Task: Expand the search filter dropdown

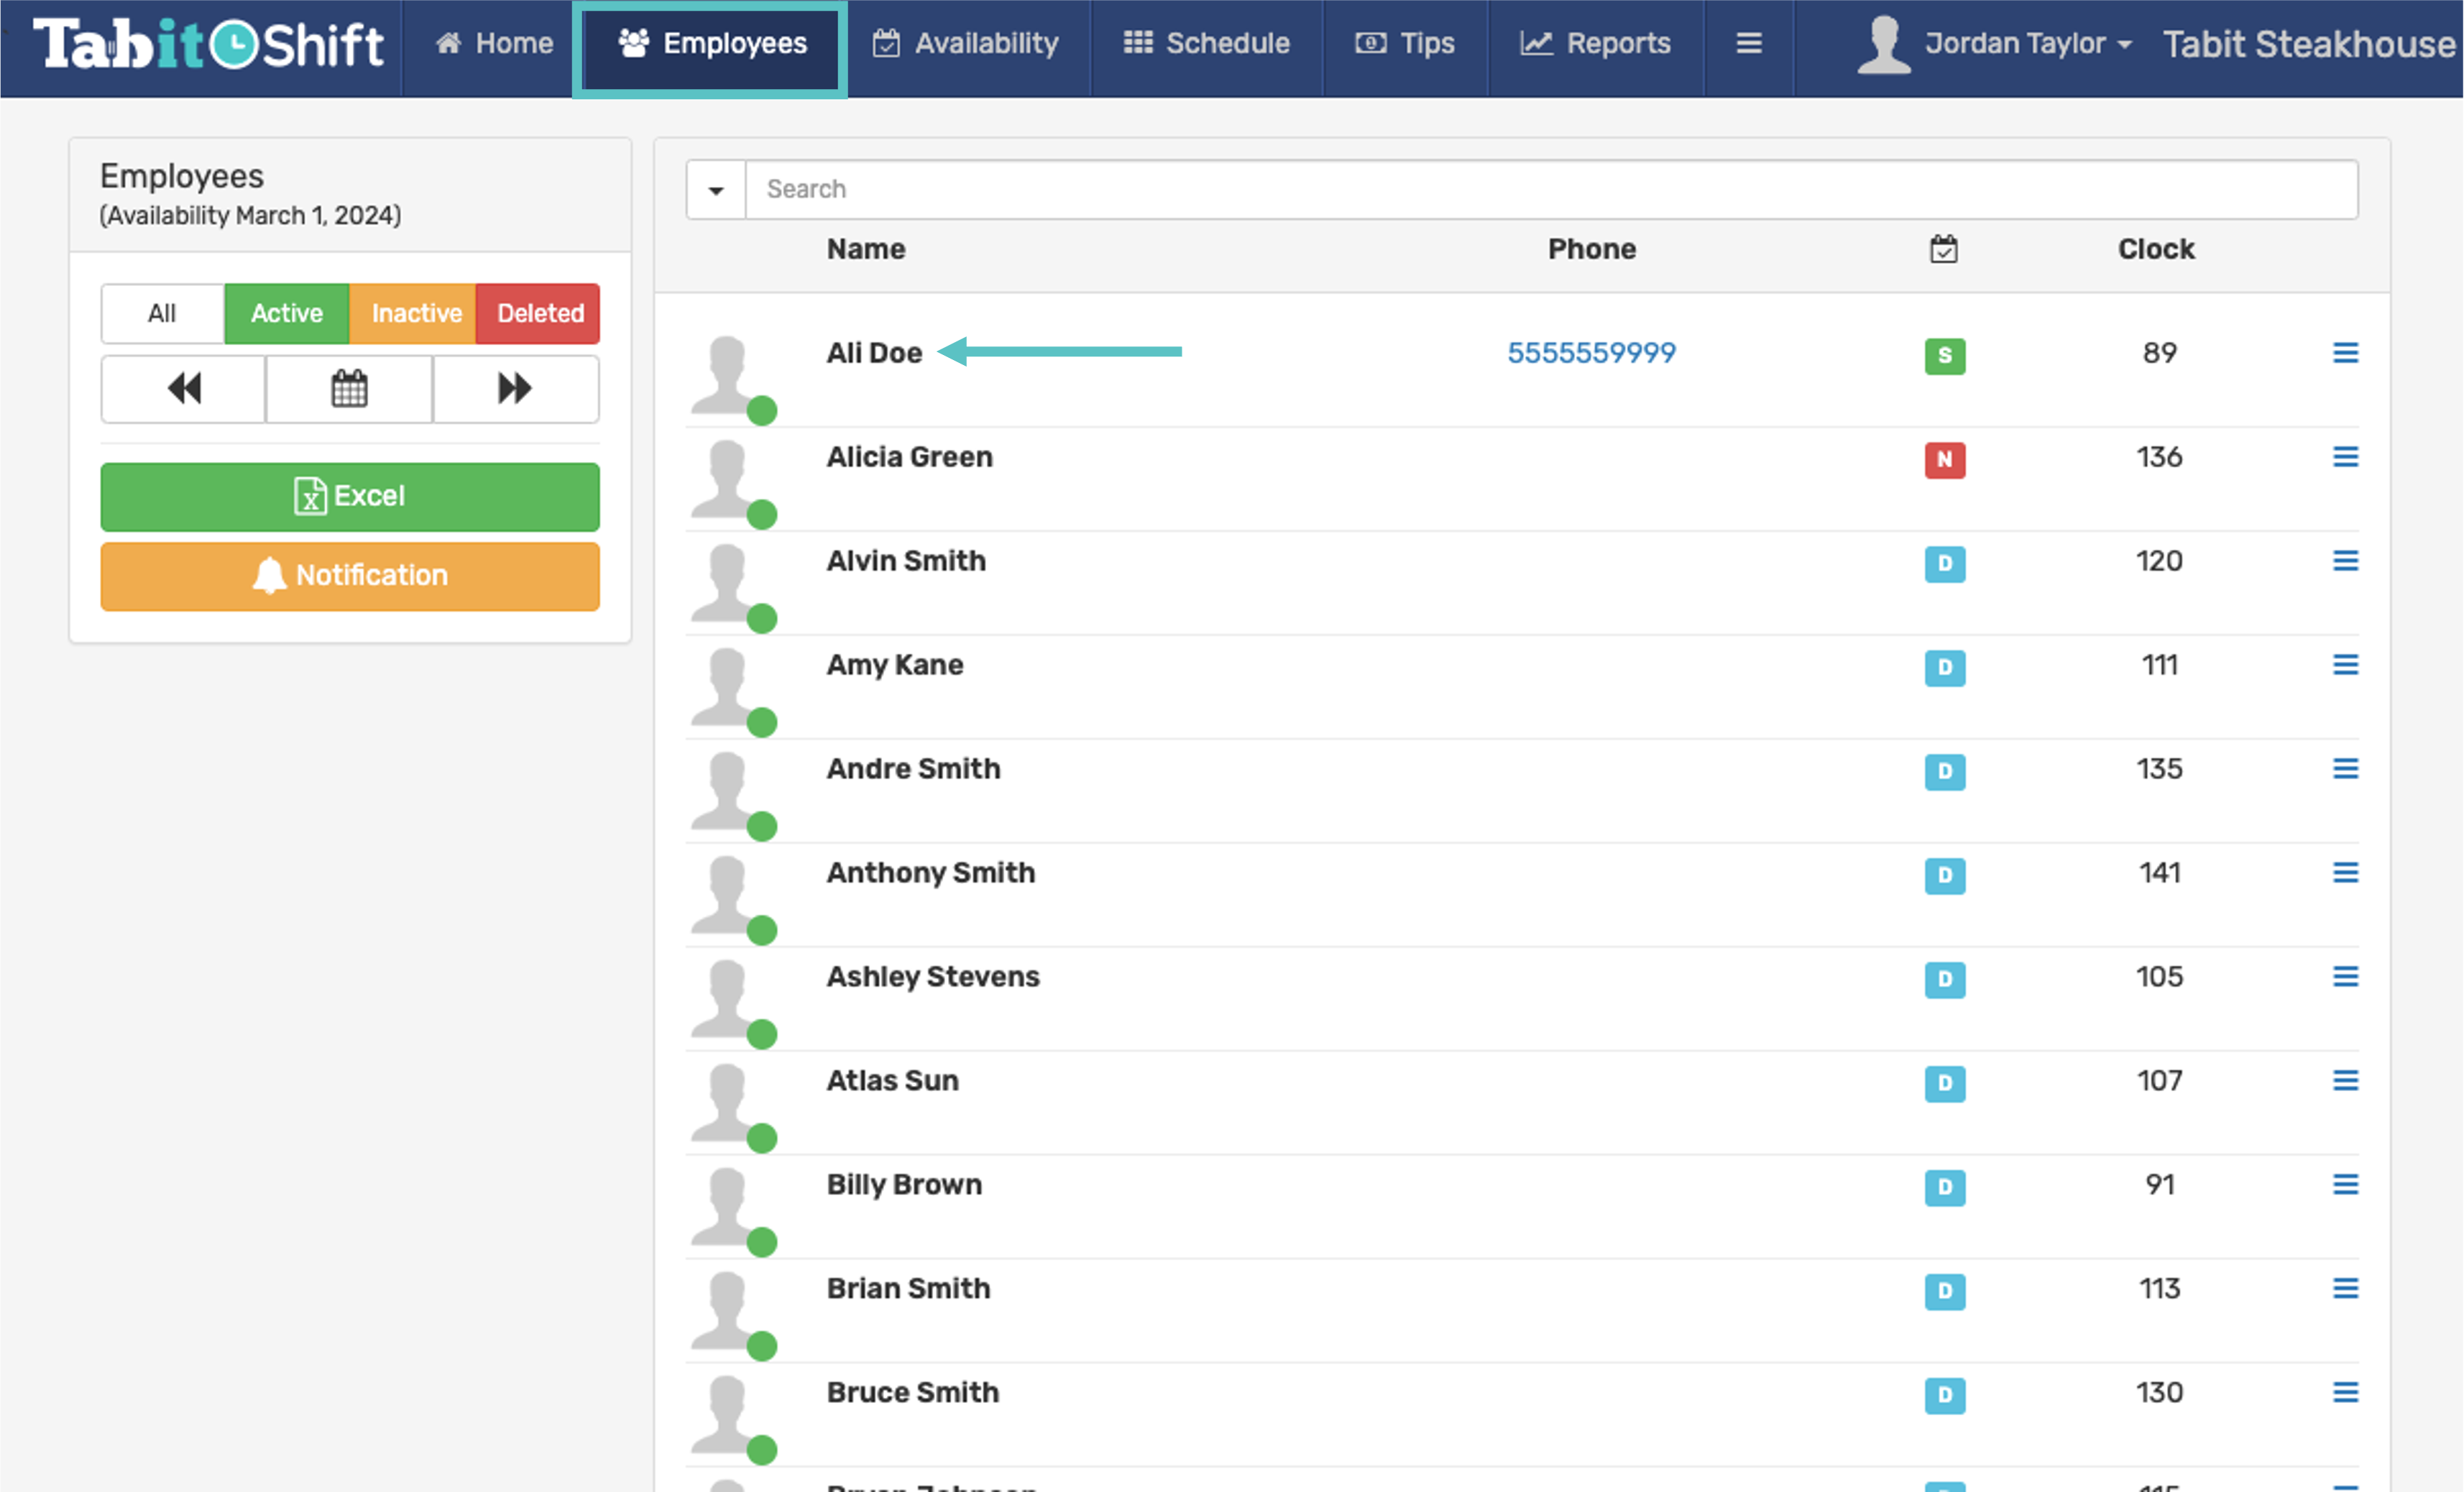Action: [x=716, y=190]
